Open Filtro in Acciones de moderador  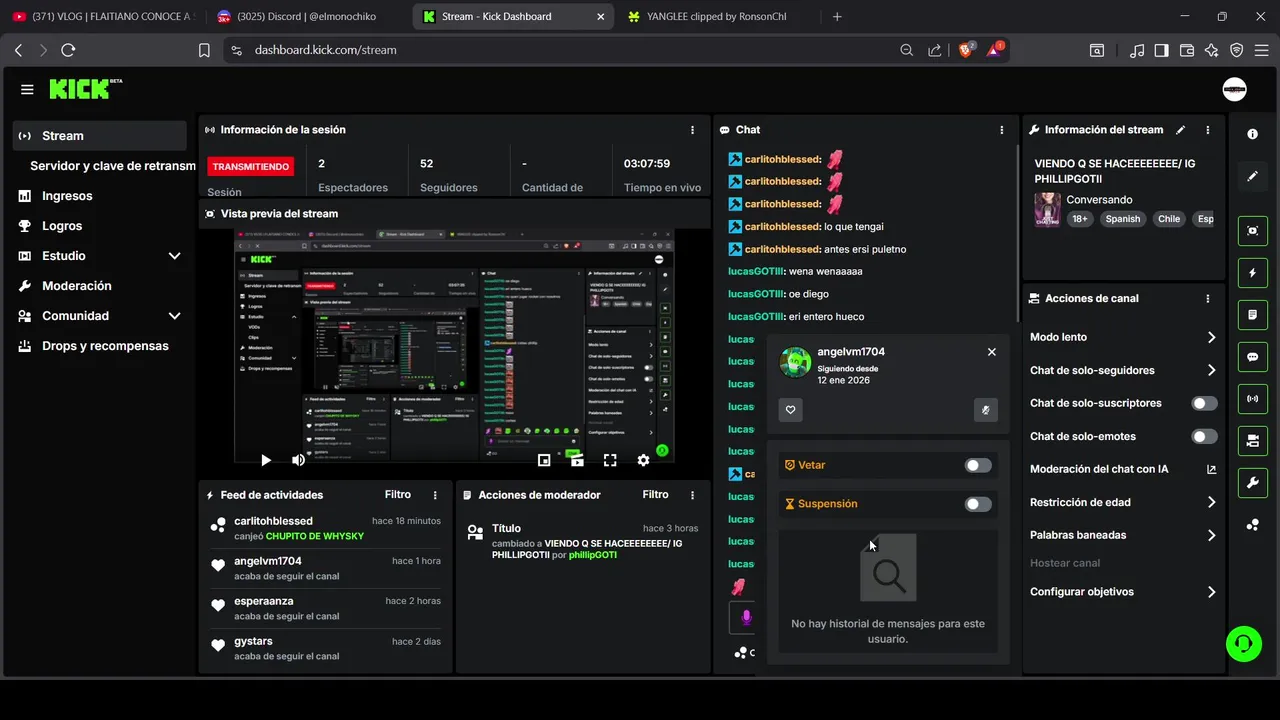point(656,495)
